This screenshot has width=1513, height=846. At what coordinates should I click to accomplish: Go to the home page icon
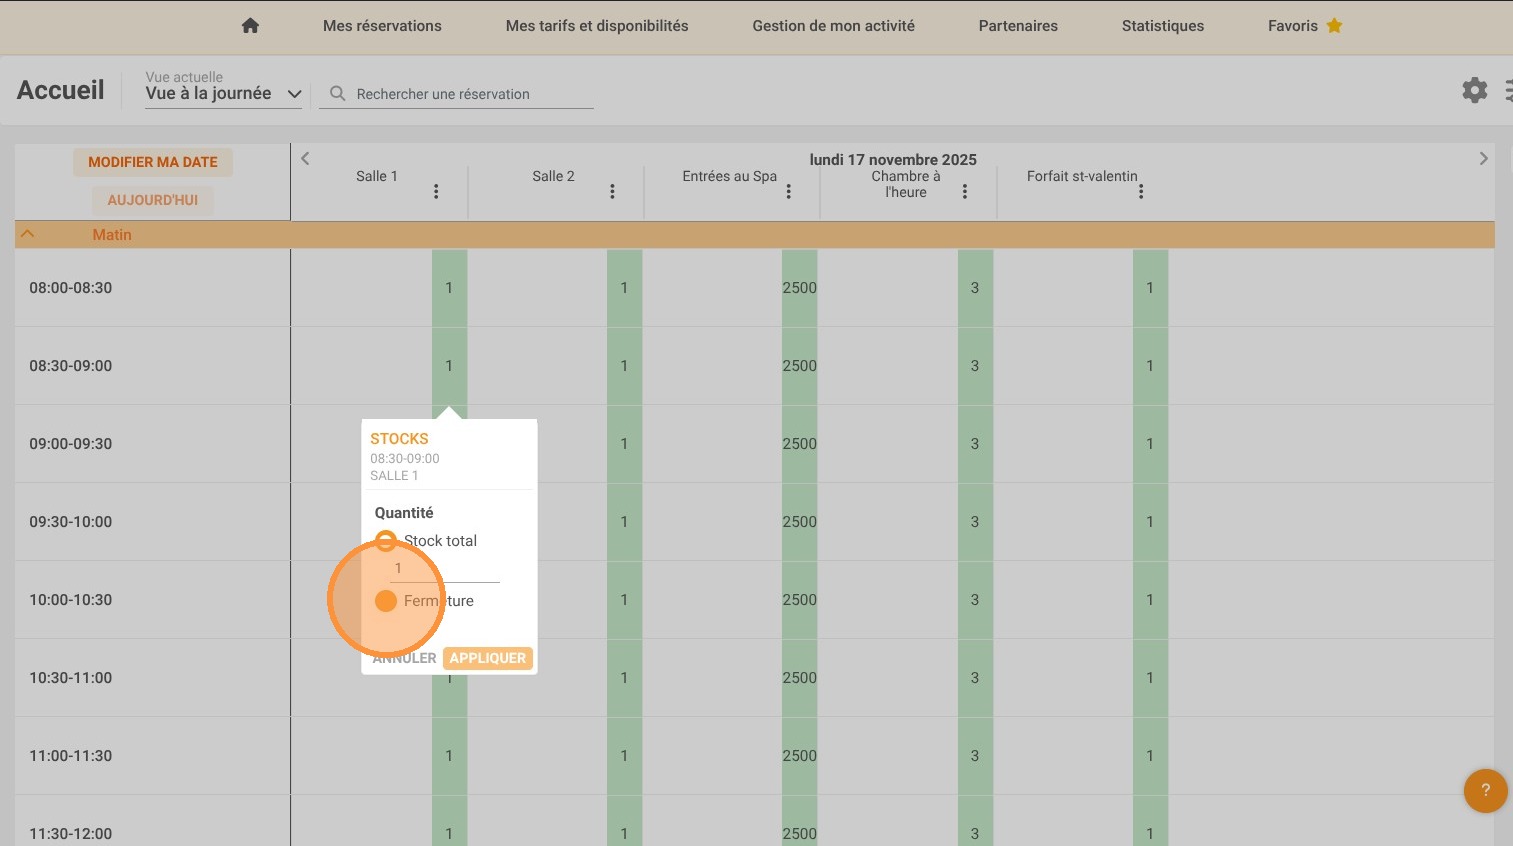[250, 26]
